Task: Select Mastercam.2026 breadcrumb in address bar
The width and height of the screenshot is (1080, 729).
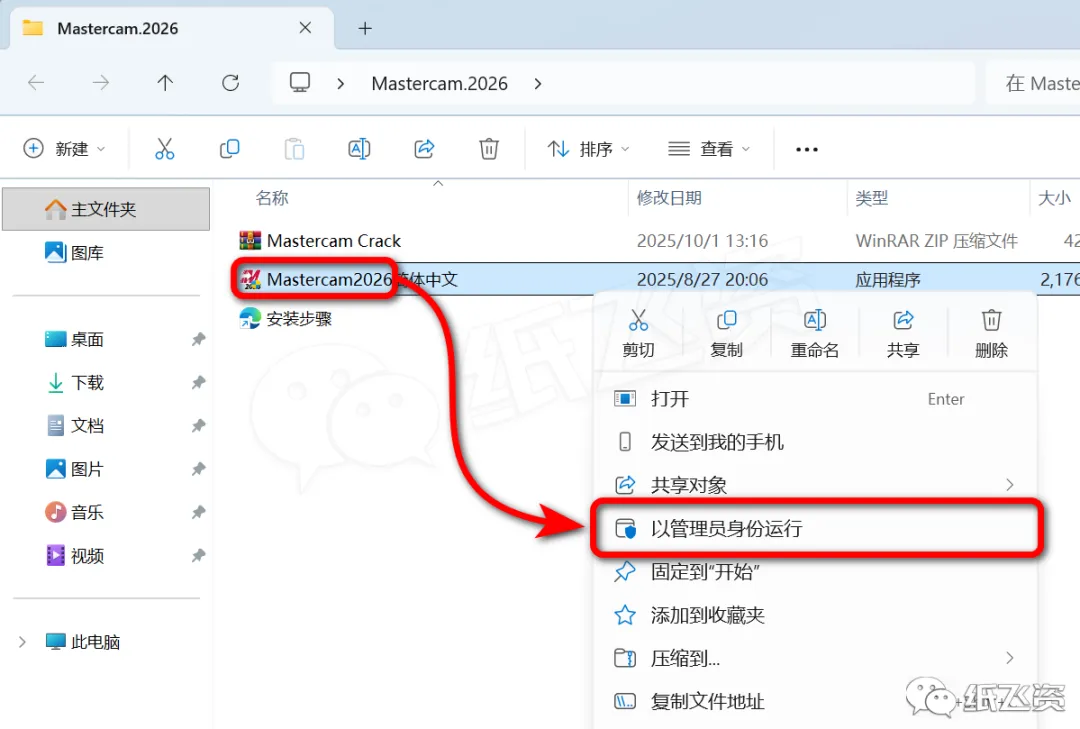Action: pos(439,83)
